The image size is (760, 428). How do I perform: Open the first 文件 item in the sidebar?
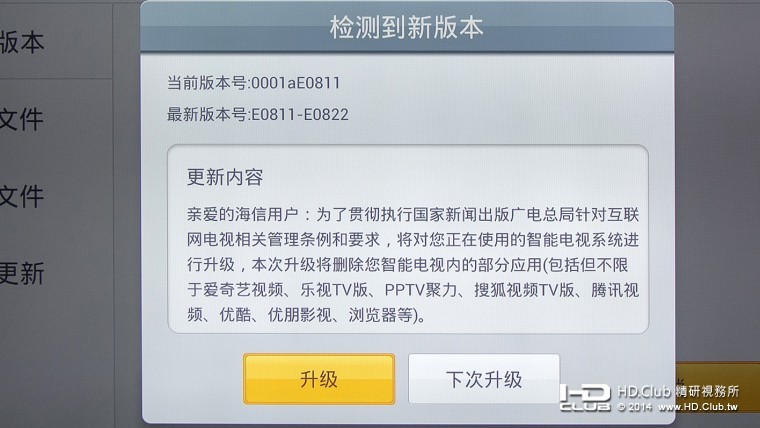(x=22, y=119)
